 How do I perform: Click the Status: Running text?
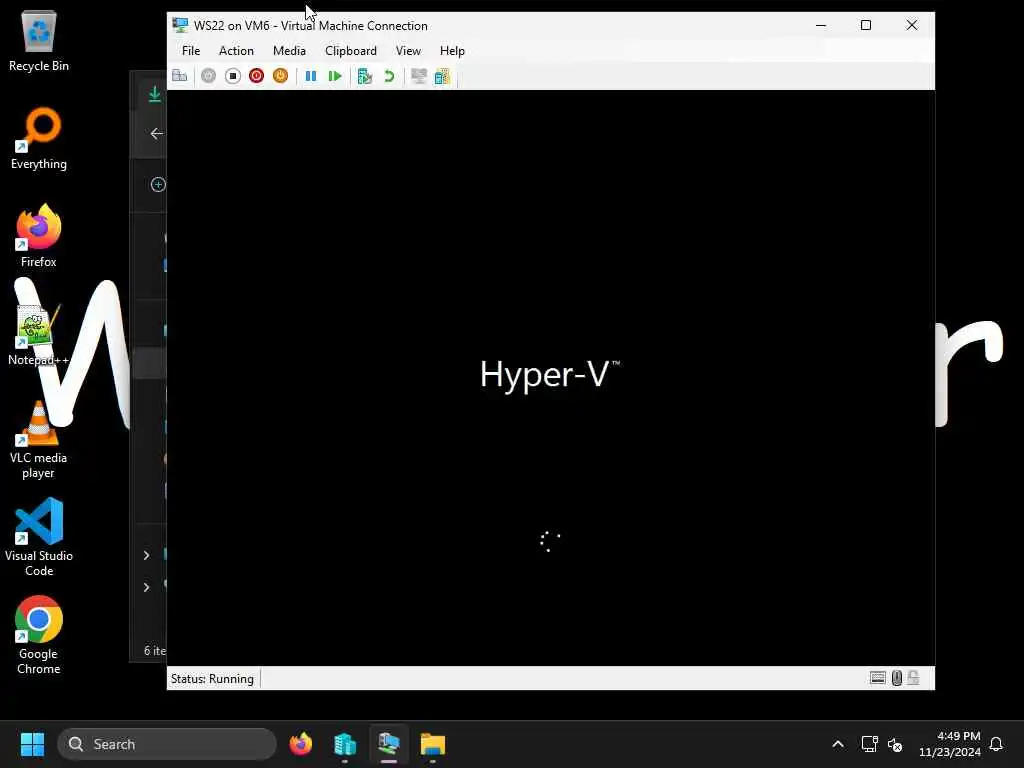click(x=212, y=679)
